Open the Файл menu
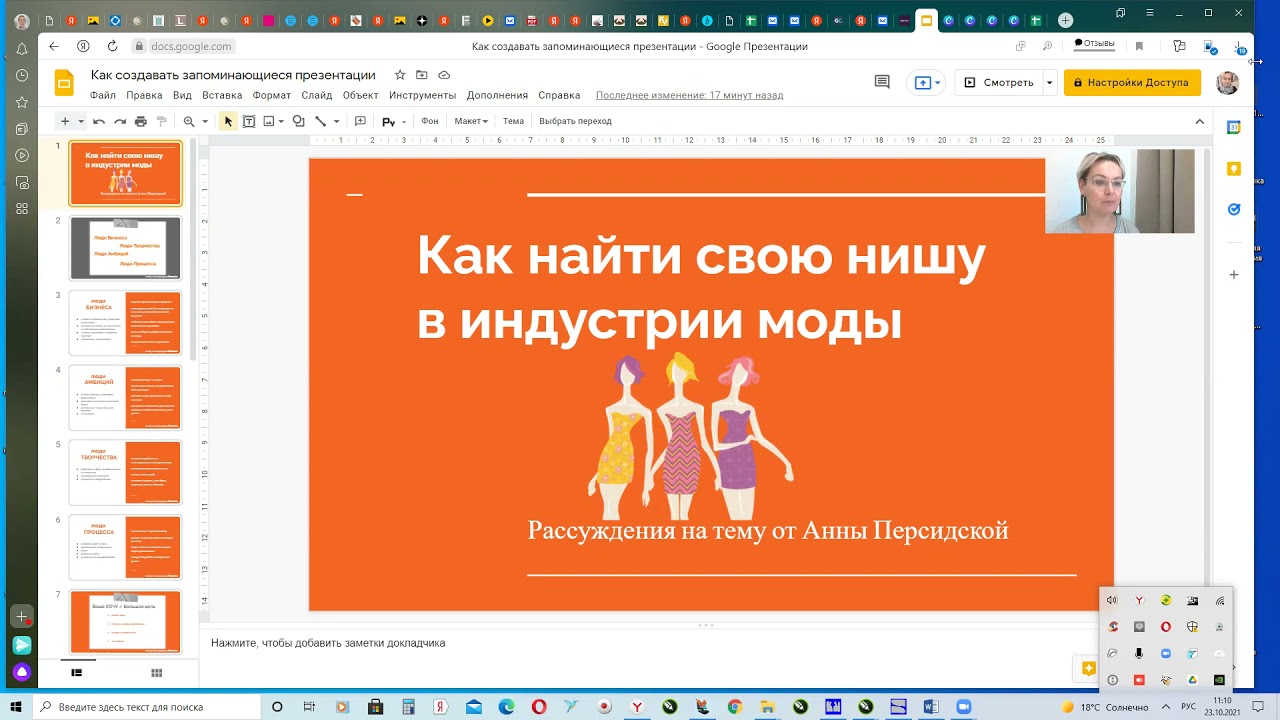 (103, 95)
